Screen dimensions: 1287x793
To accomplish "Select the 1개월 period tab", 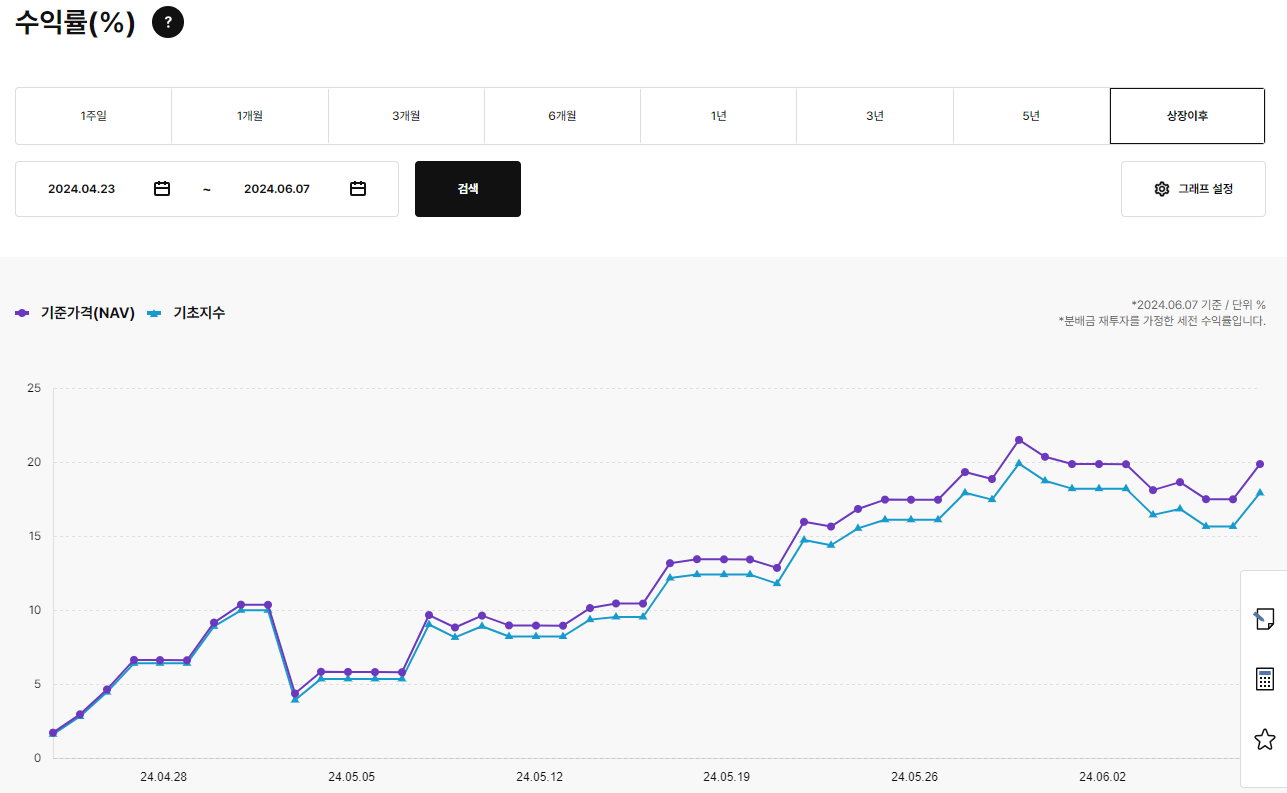I will click(250, 116).
